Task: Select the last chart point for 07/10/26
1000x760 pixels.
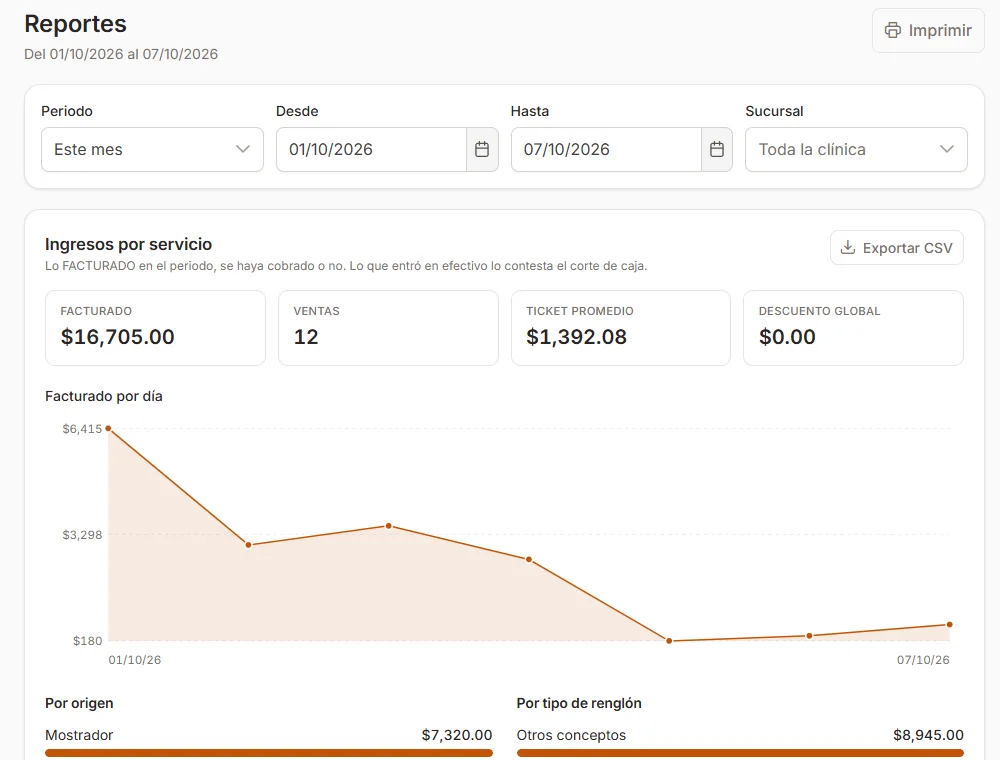Action: pos(950,624)
